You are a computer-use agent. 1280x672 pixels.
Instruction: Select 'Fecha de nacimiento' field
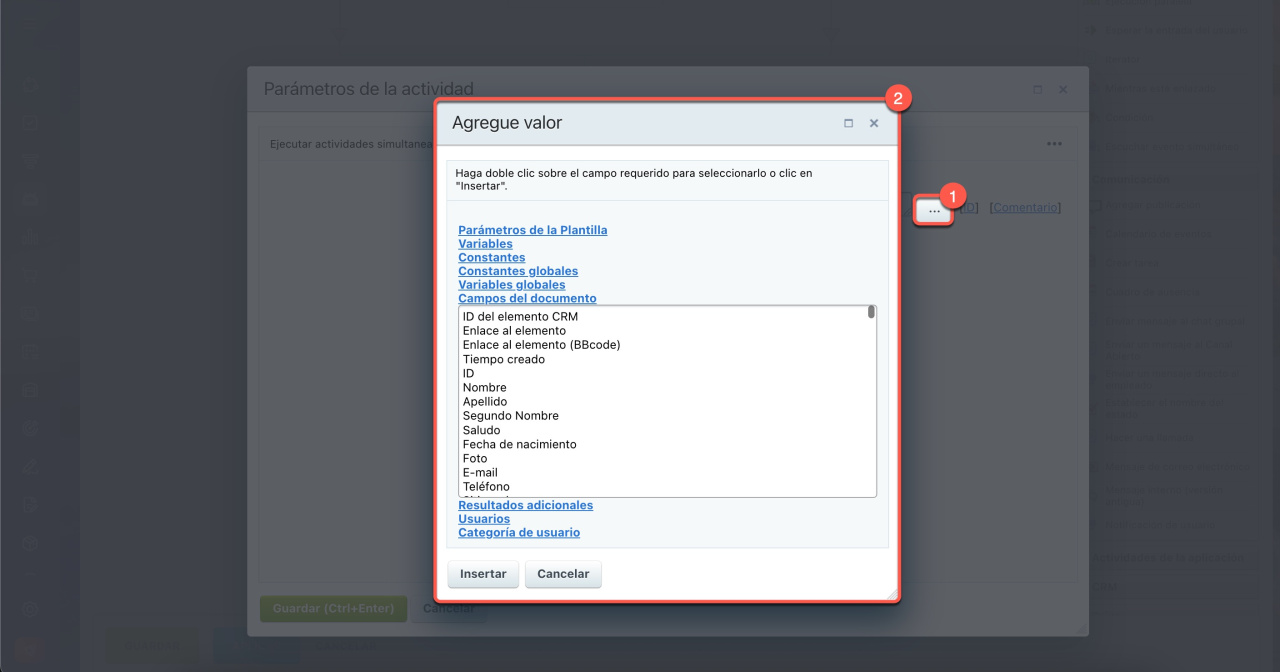(x=519, y=444)
